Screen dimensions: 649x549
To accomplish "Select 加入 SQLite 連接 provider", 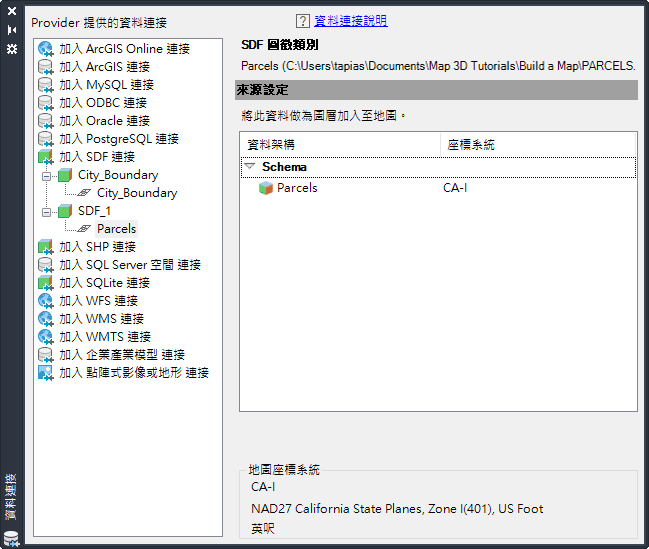I will [x=104, y=283].
